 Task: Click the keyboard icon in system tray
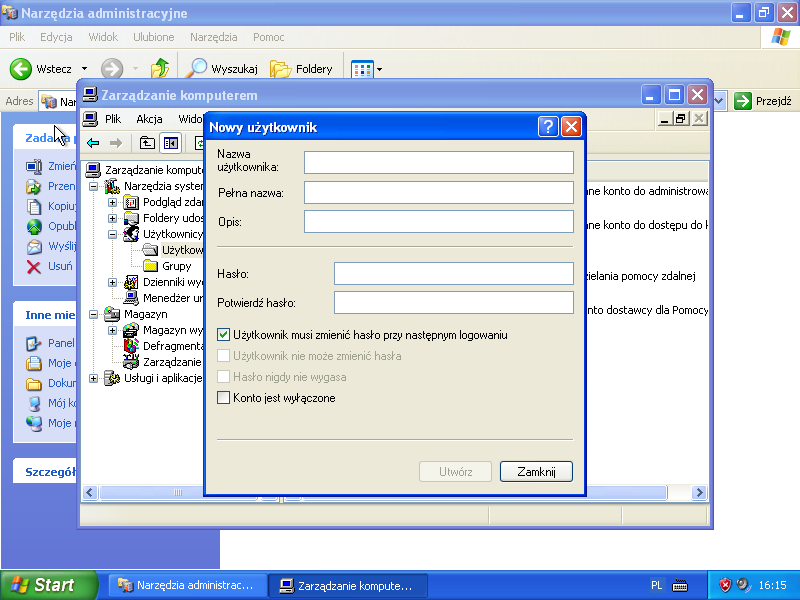(x=681, y=585)
